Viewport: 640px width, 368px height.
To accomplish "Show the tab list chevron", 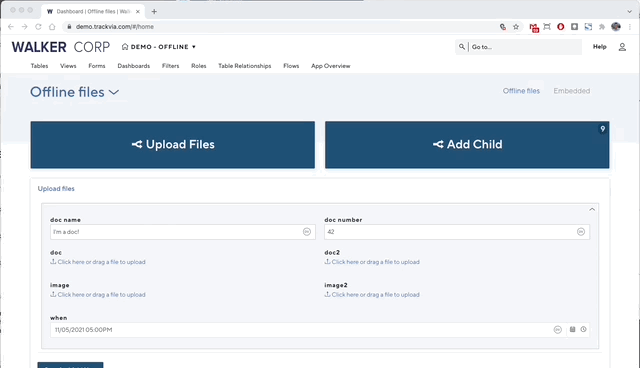I will pyautogui.click(x=629, y=11).
